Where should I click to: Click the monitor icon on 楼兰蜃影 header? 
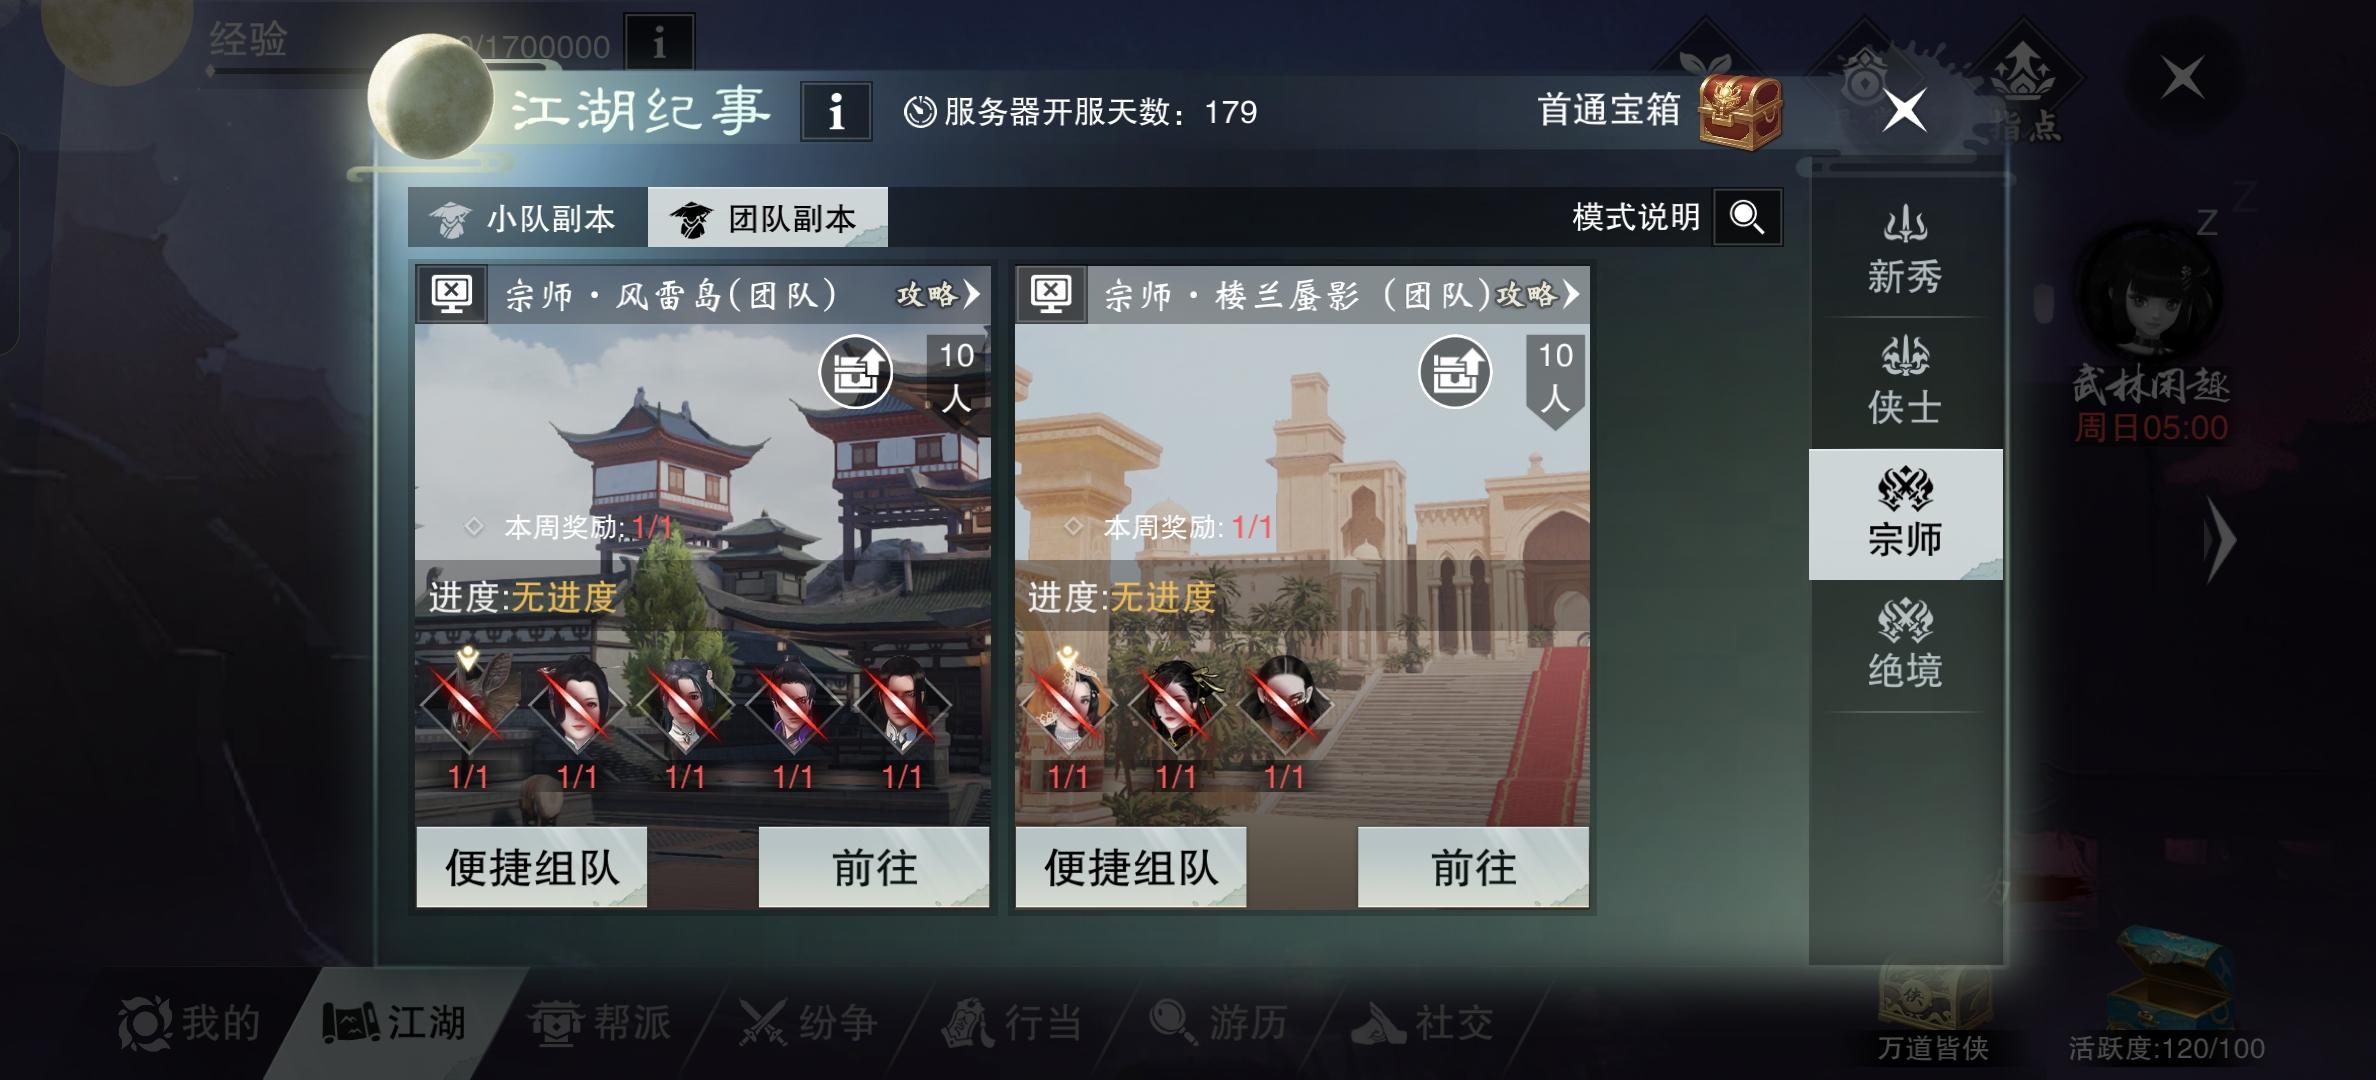[x=1051, y=294]
